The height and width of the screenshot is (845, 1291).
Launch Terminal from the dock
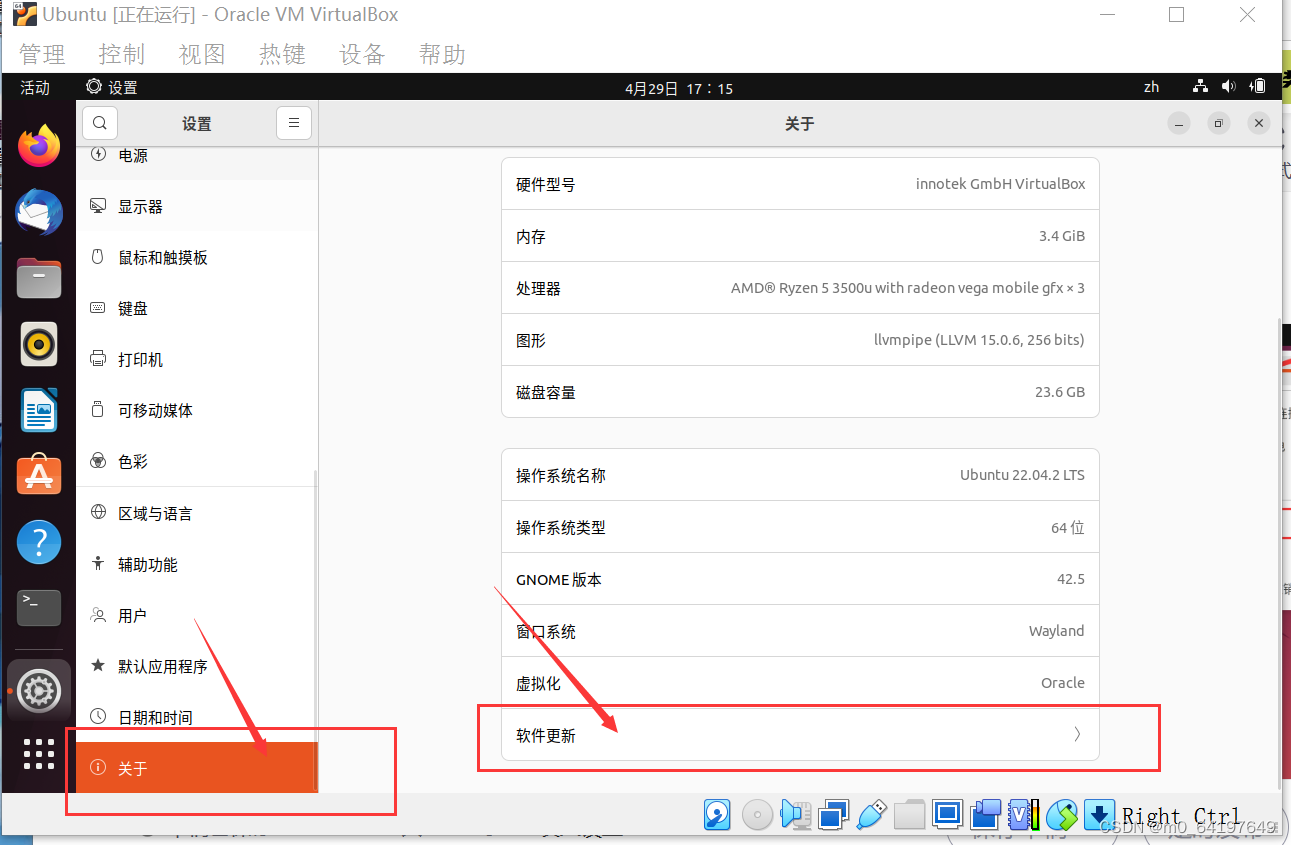coord(39,607)
